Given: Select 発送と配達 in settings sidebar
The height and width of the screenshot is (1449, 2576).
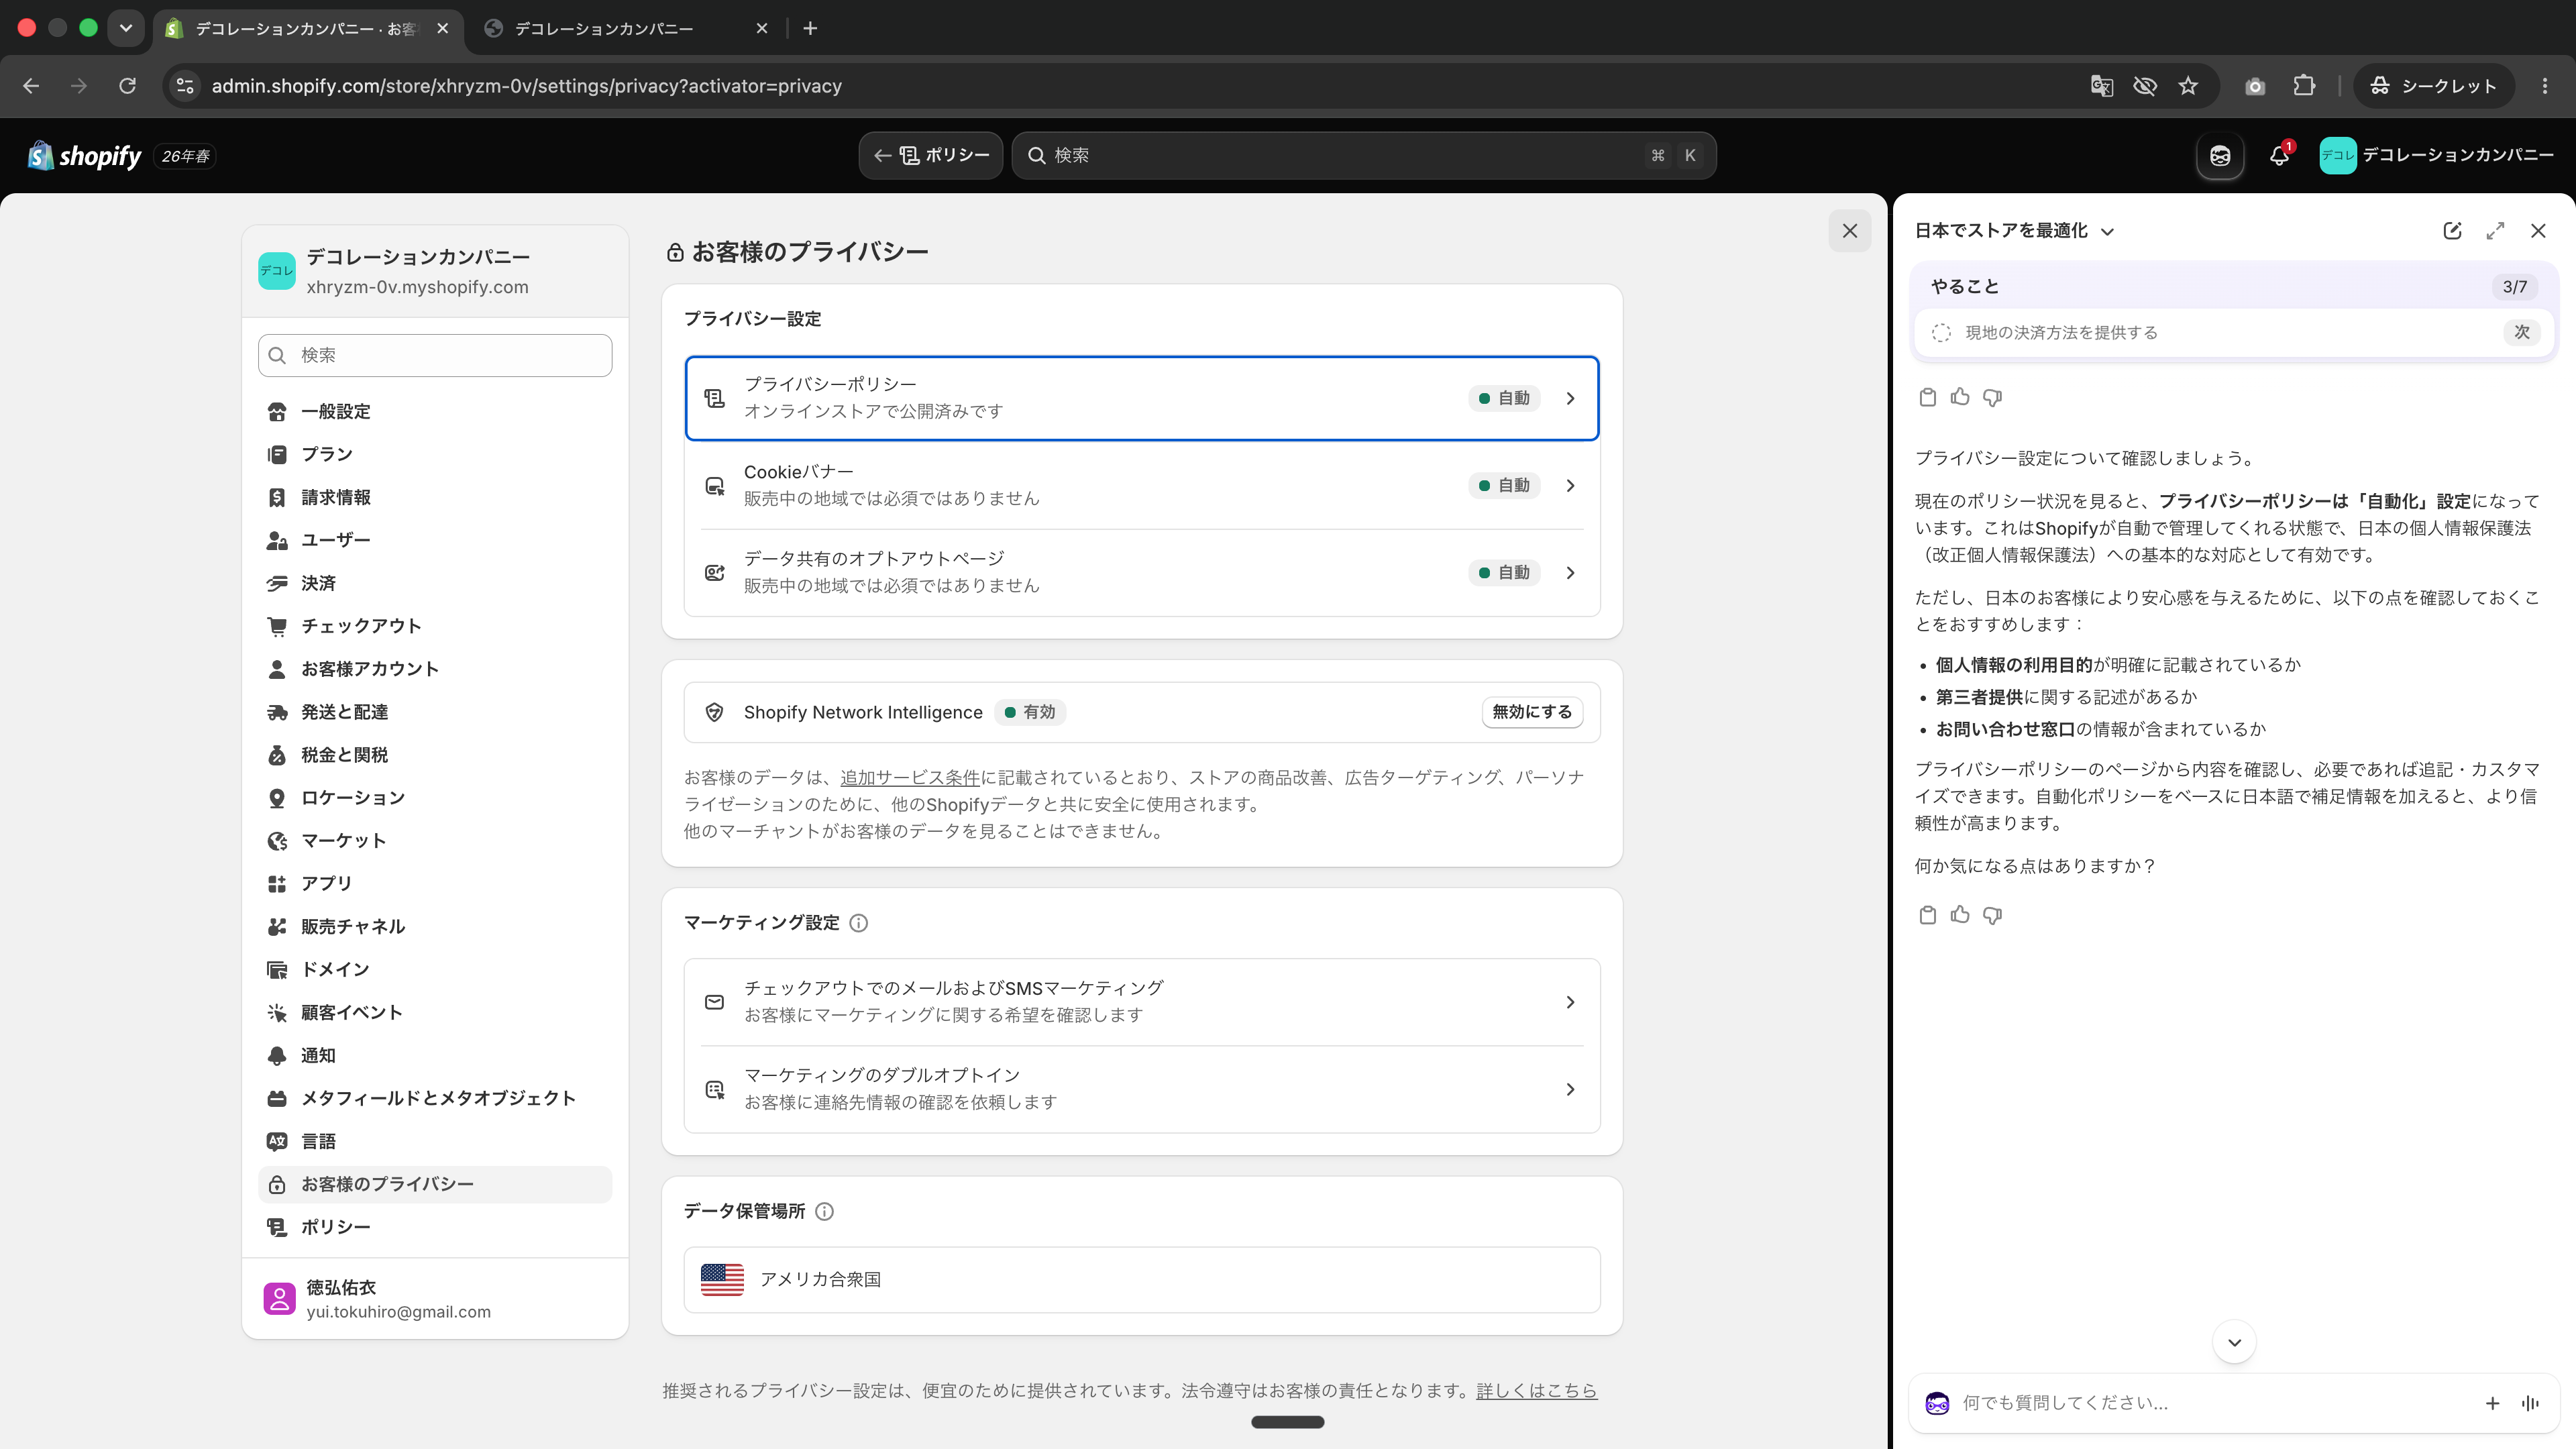Looking at the screenshot, I should 435,712.
